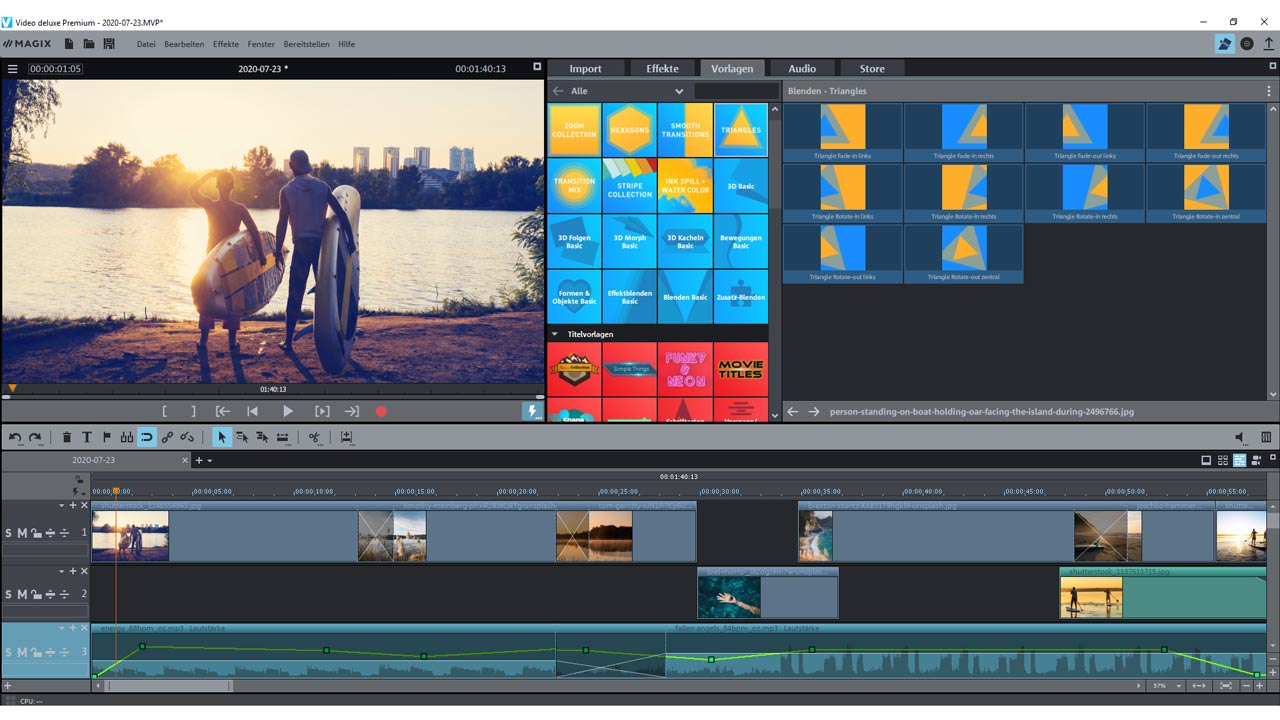The image size is (1280, 720).
Task: Click the undo arrow in toolbar
Action: point(15,437)
